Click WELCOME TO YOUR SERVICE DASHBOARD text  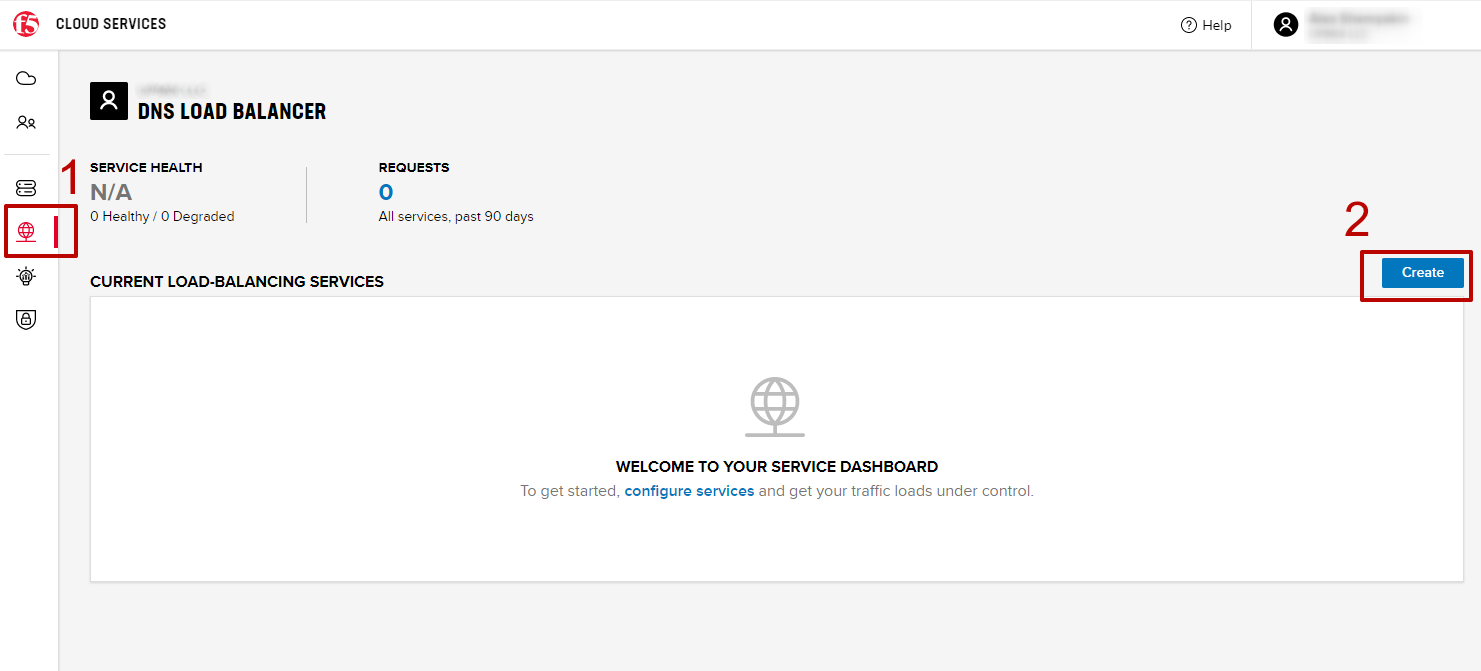[x=777, y=466]
